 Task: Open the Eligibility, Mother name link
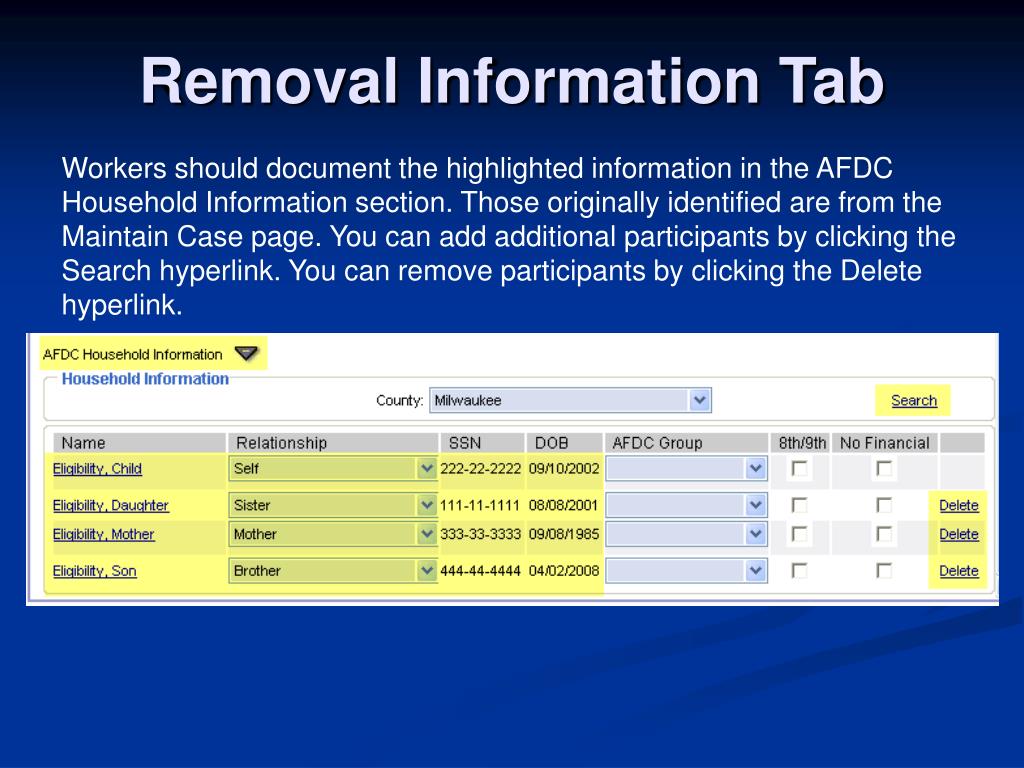click(103, 534)
